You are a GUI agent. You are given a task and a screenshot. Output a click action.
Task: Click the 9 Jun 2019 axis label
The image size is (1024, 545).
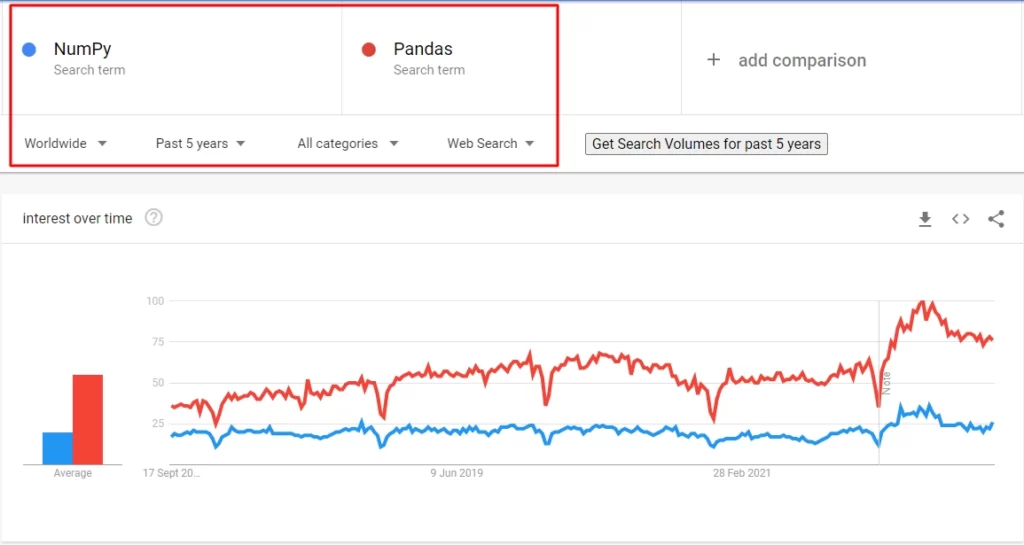456,473
